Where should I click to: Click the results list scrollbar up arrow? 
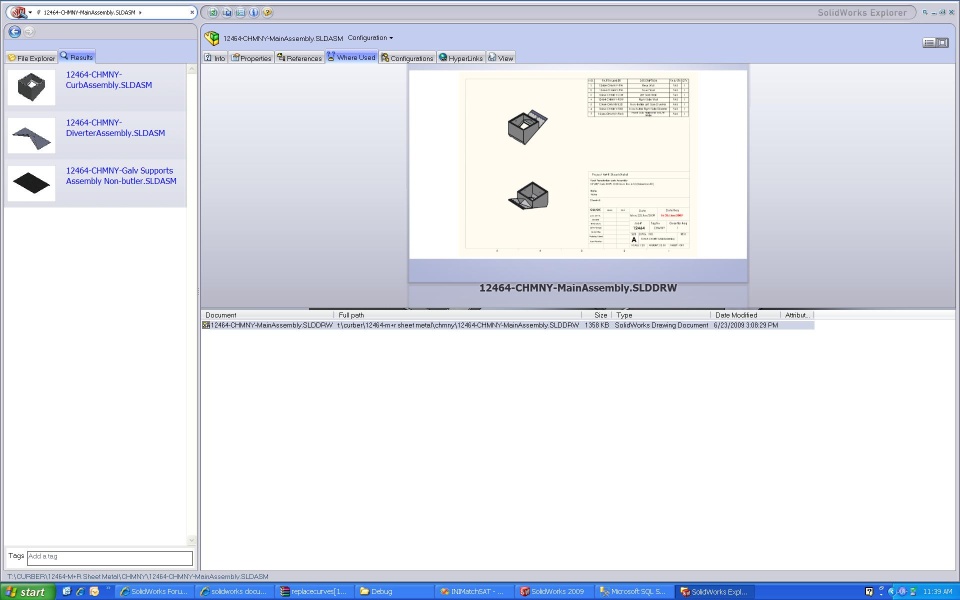tap(192, 69)
